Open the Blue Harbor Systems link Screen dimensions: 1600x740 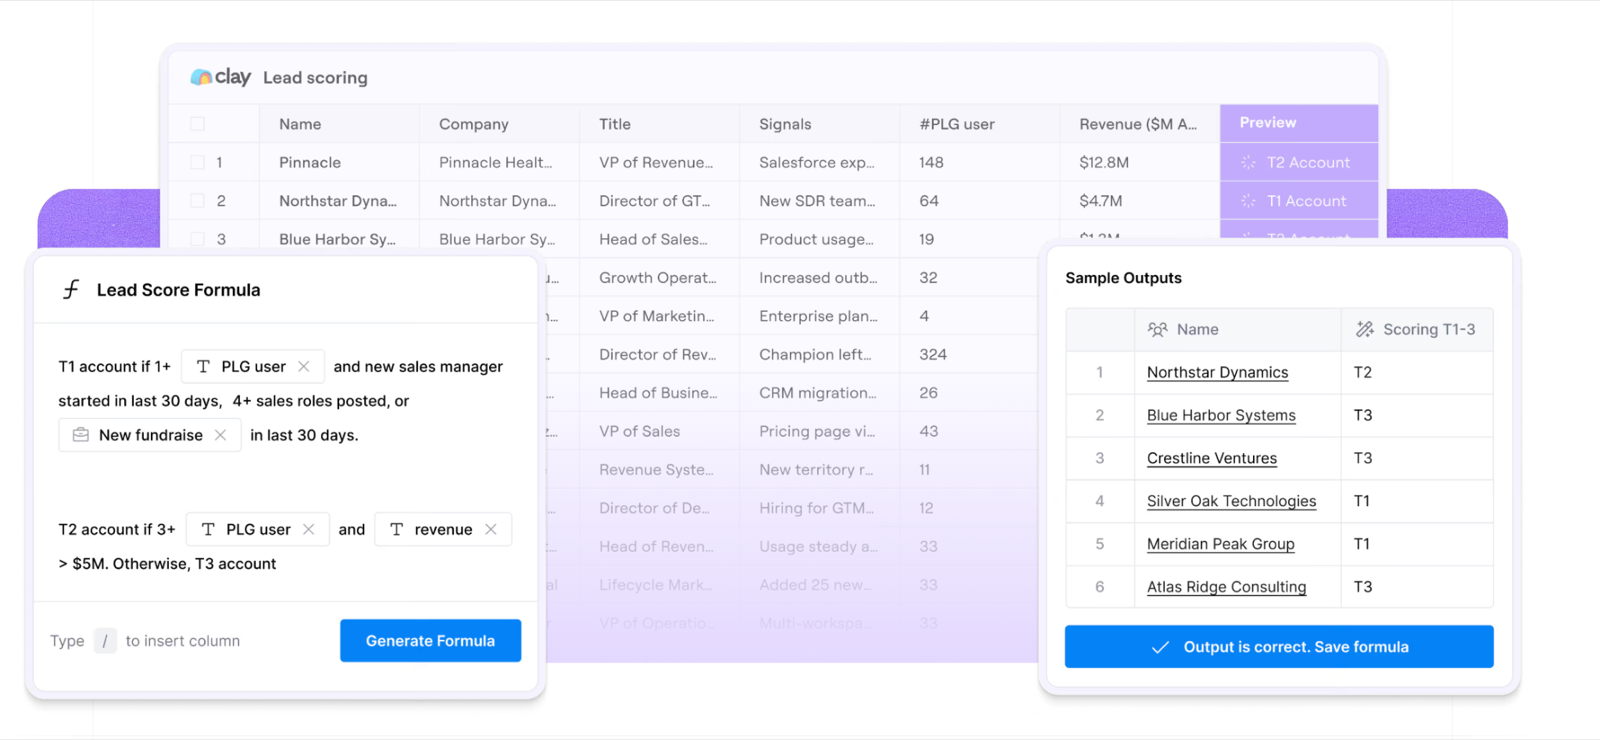pyautogui.click(x=1221, y=415)
